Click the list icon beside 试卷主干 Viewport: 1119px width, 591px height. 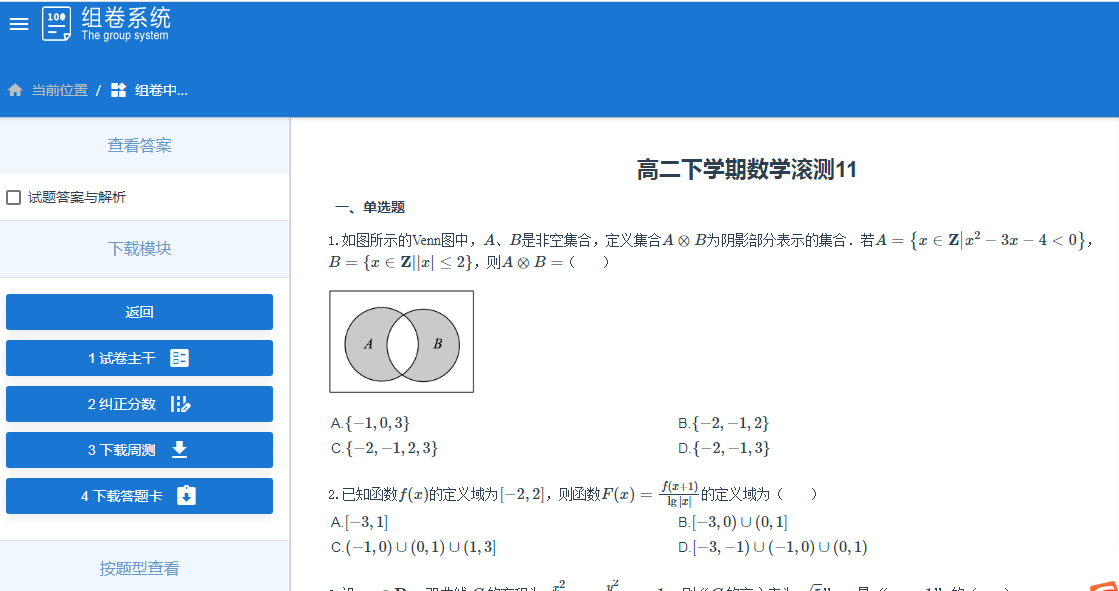[180, 358]
